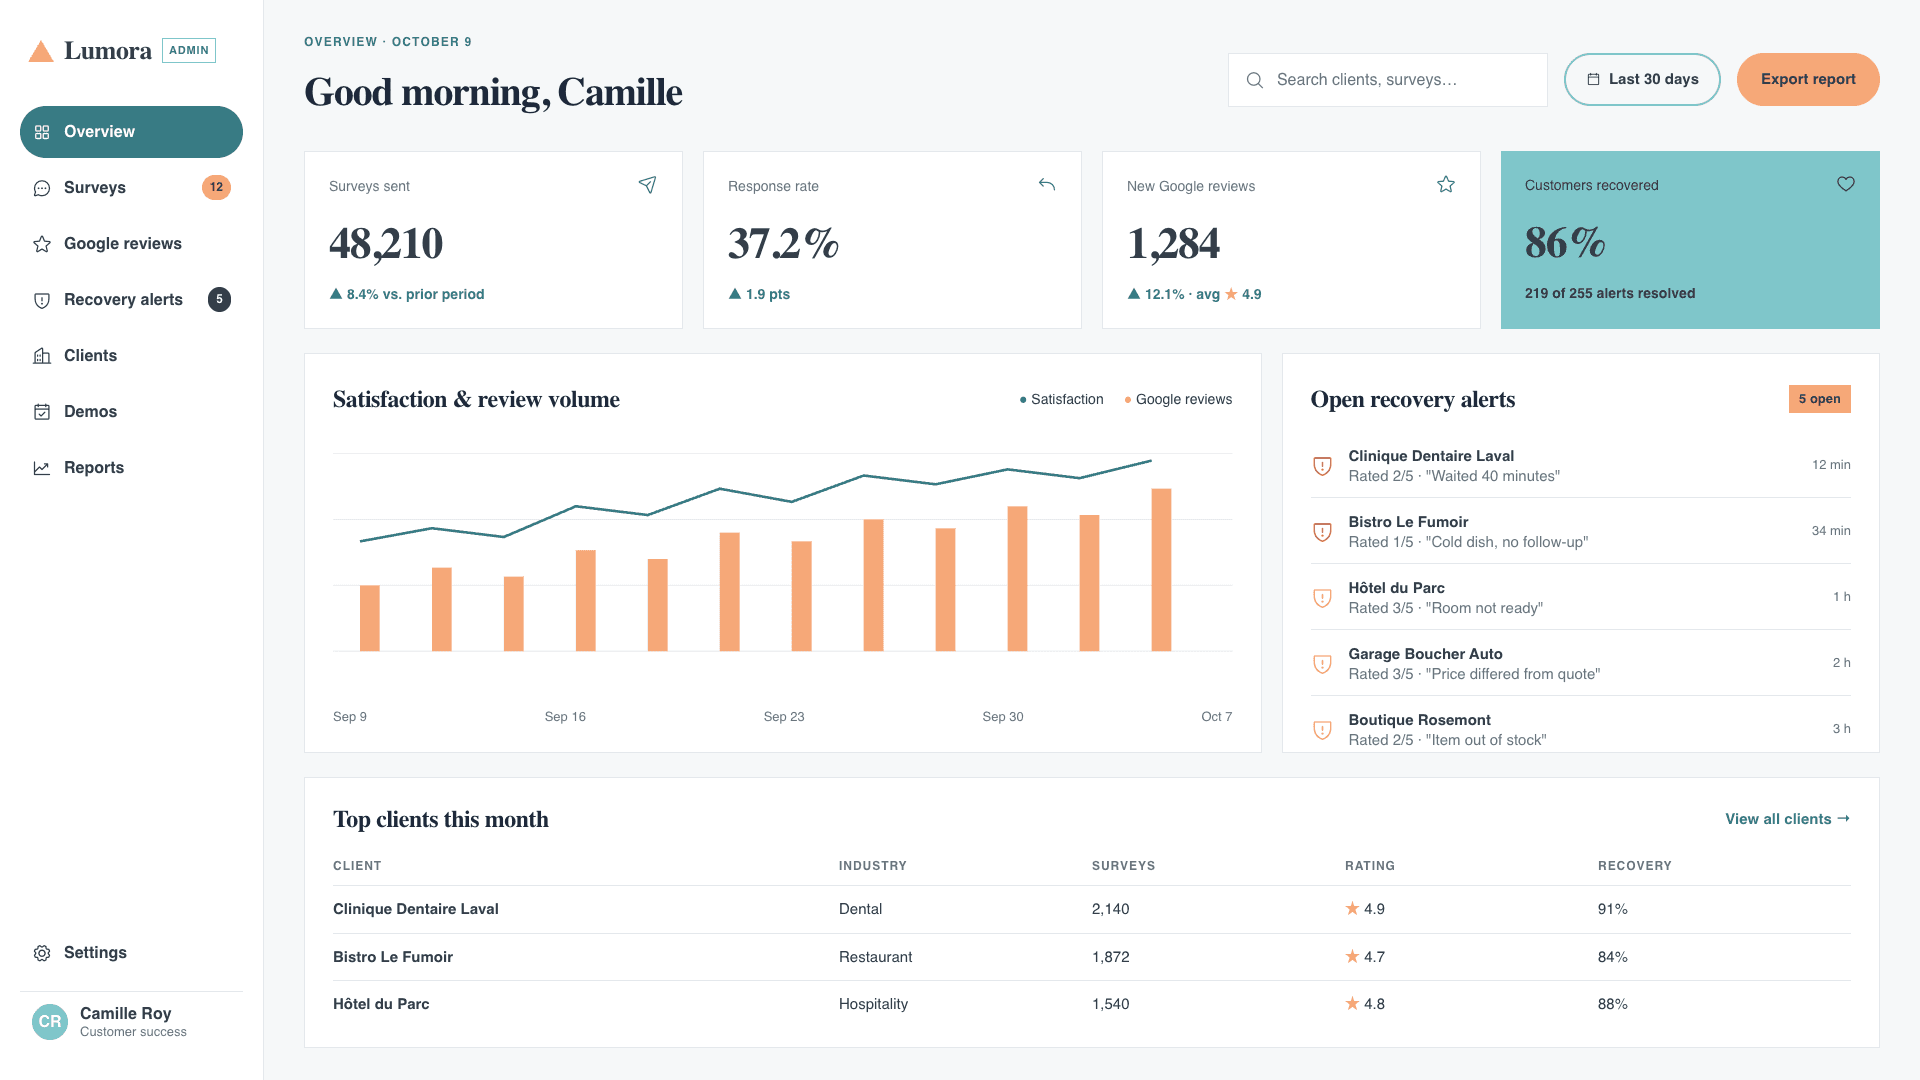Click the Surveys badge showing 12

pyautogui.click(x=216, y=188)
